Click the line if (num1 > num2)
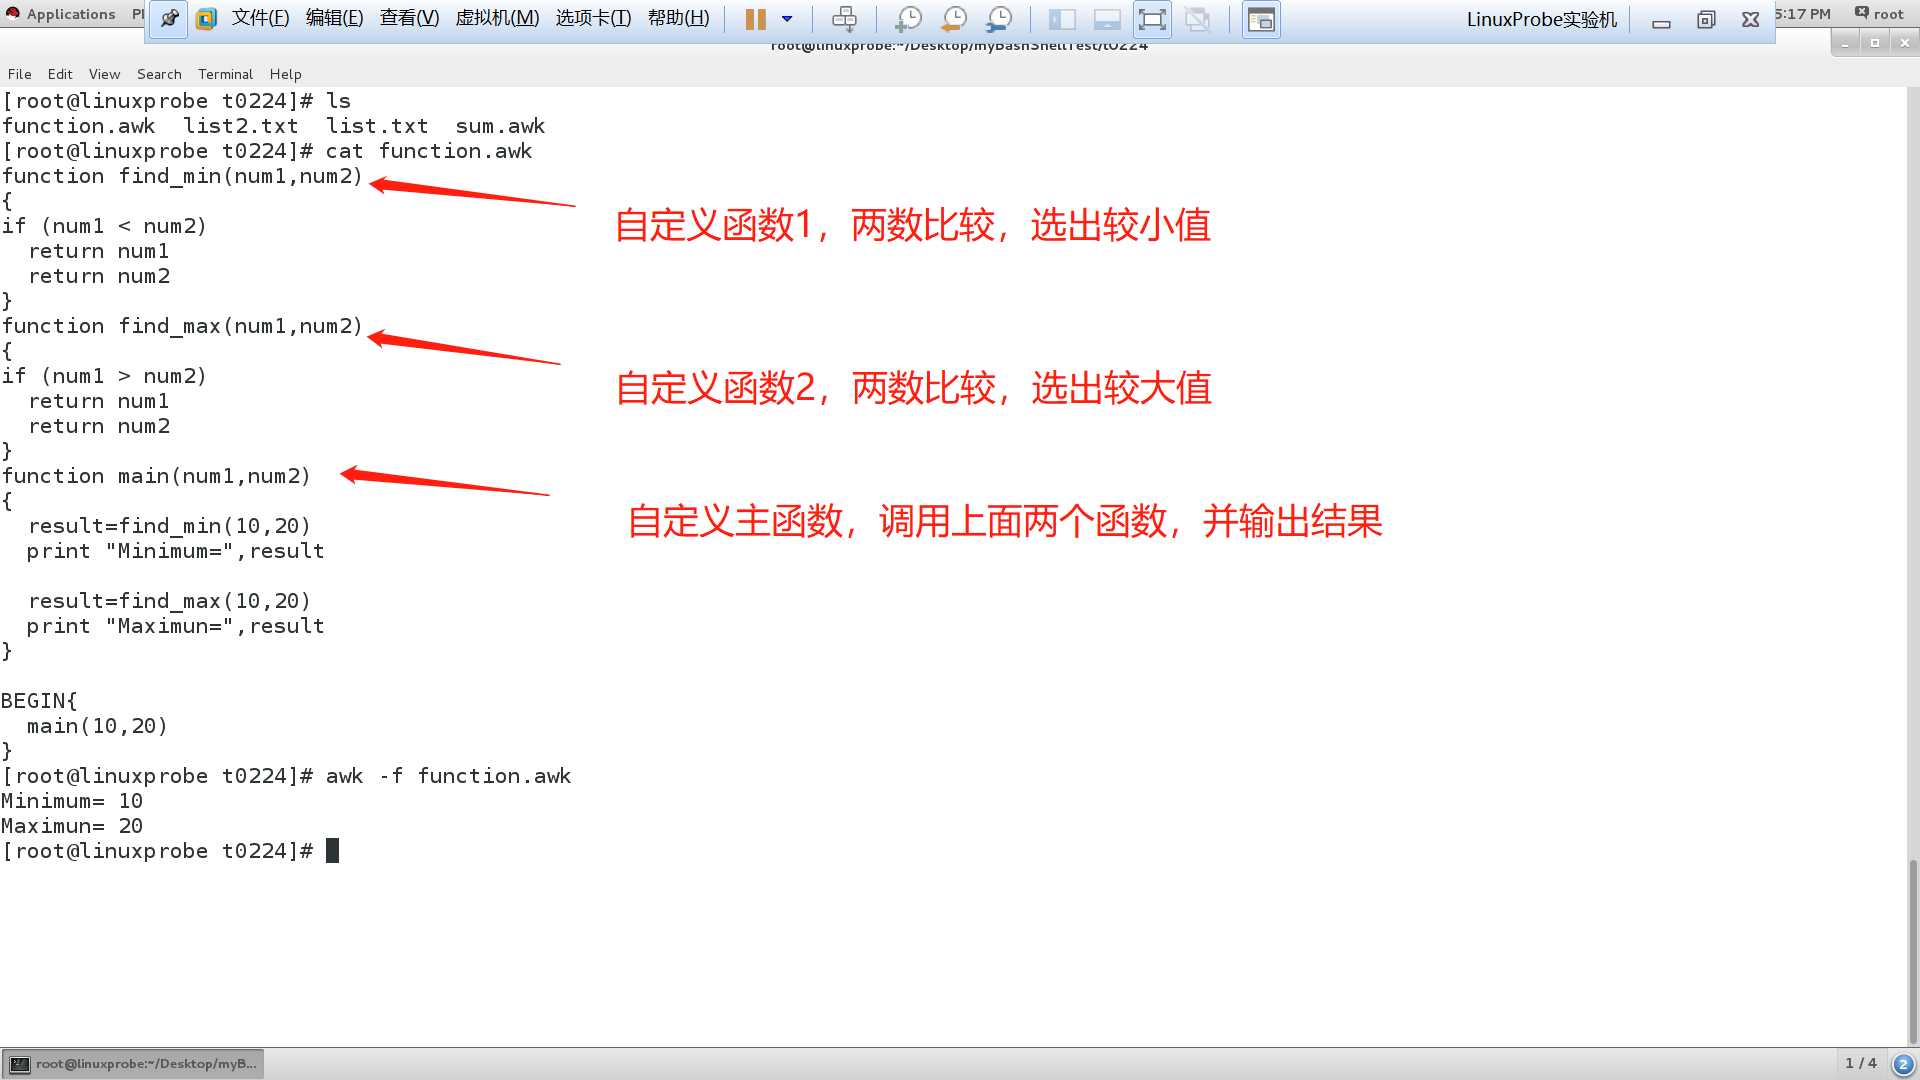1920x1080 pixels. [x=104, y=376]
